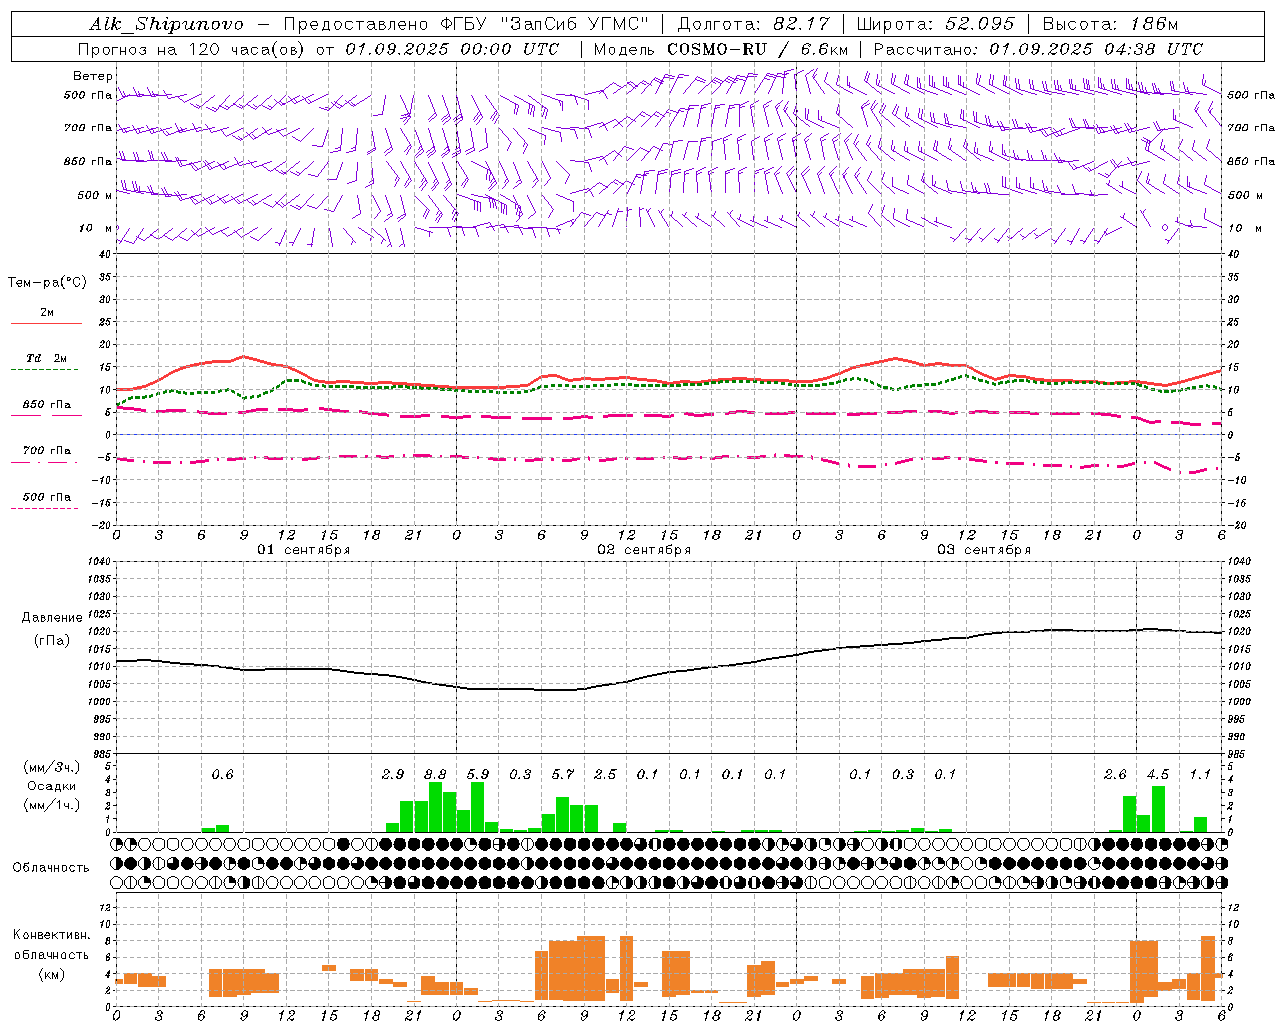
Task: Click the 4.5 precipitation total
Action: tap(1158, 775)
